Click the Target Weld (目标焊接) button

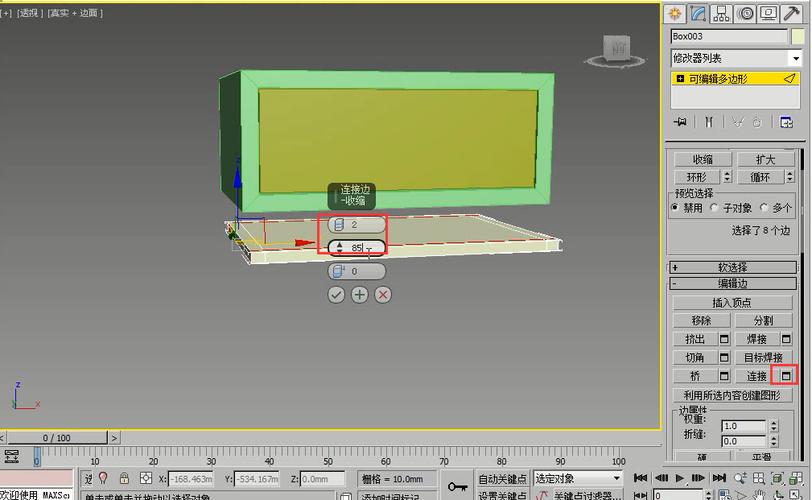(x=763, y=358)
